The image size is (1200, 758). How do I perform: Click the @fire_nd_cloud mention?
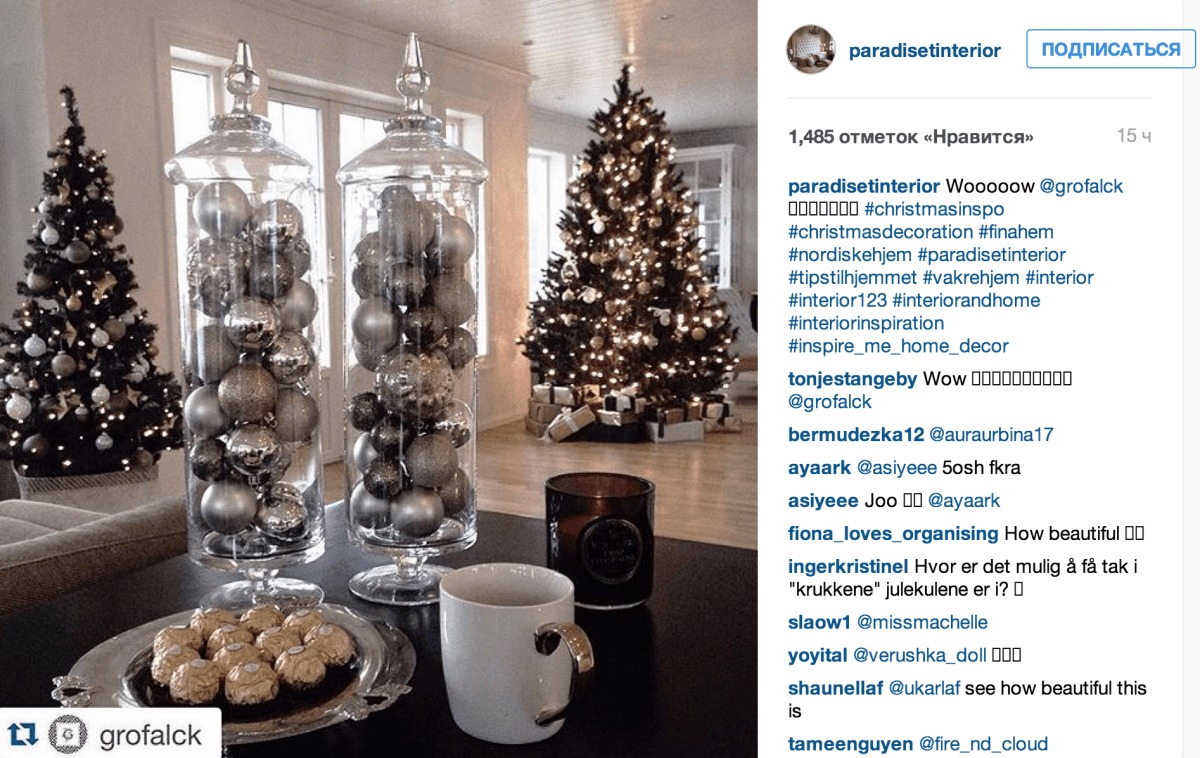tap(983, 744)
